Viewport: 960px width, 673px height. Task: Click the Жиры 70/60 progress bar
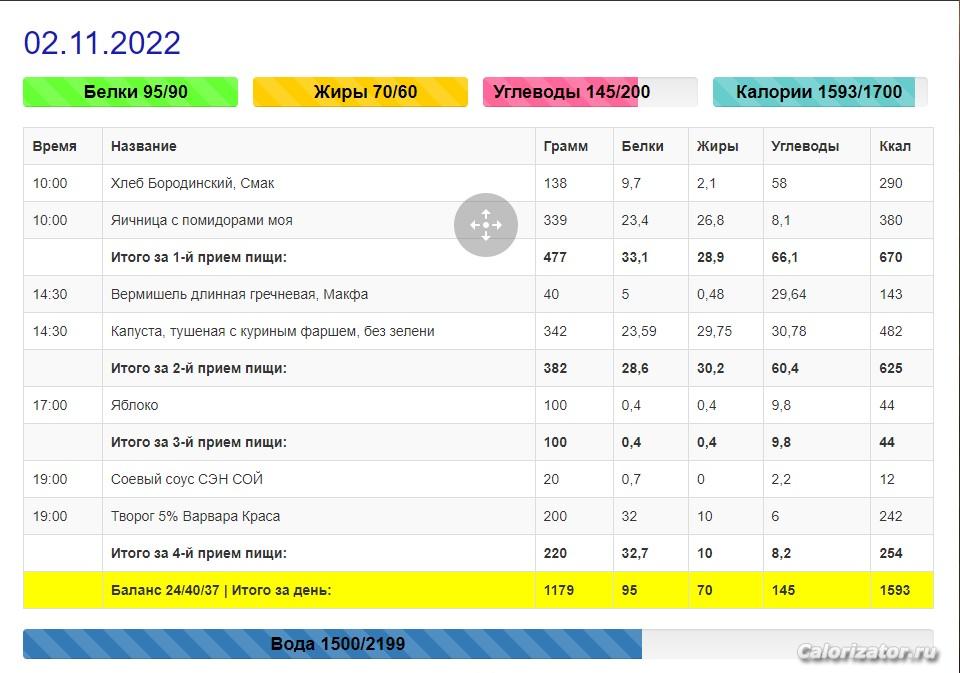pos(360,92)
